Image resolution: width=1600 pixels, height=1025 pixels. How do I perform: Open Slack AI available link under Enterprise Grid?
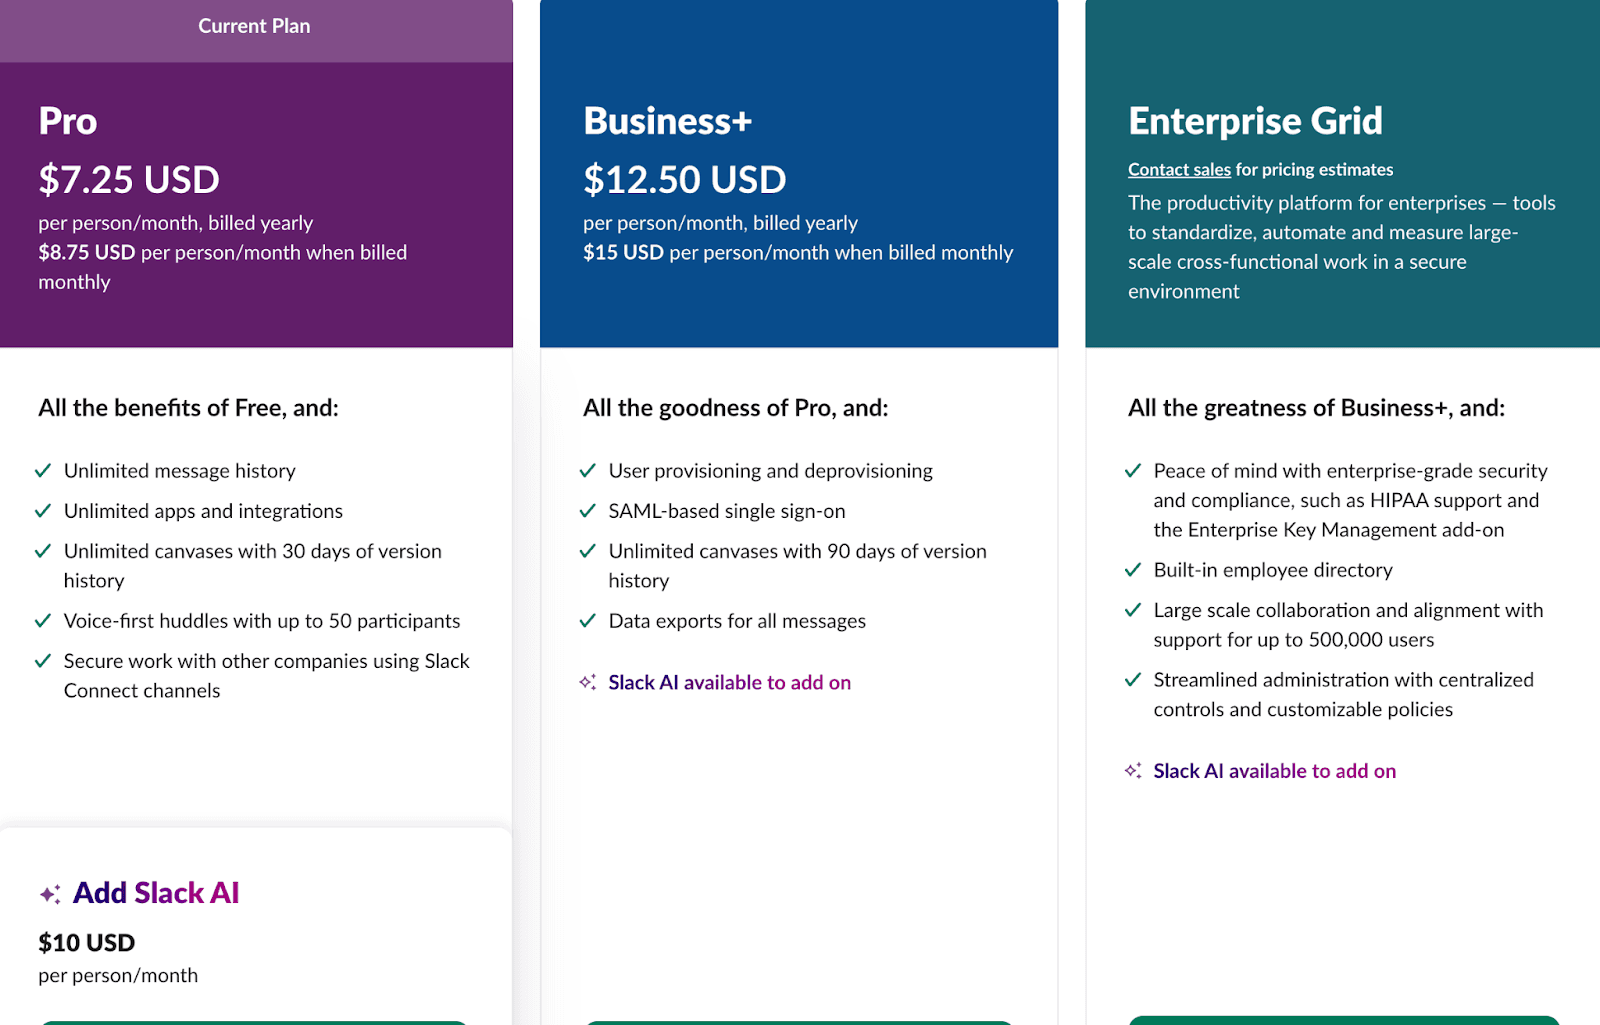[1275, 771]
